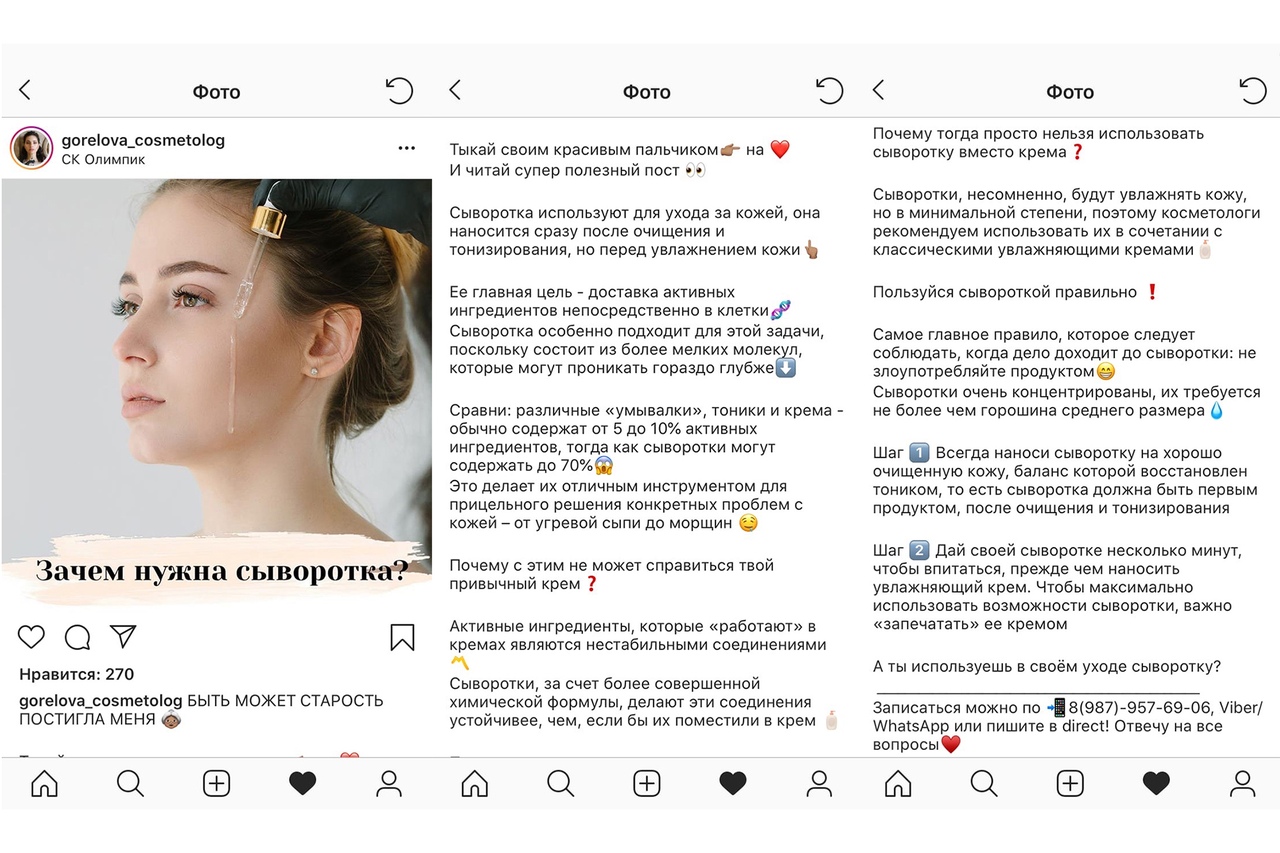
Task: Refresh the left panel's Фото screen
Action: (x=399, y=91)
